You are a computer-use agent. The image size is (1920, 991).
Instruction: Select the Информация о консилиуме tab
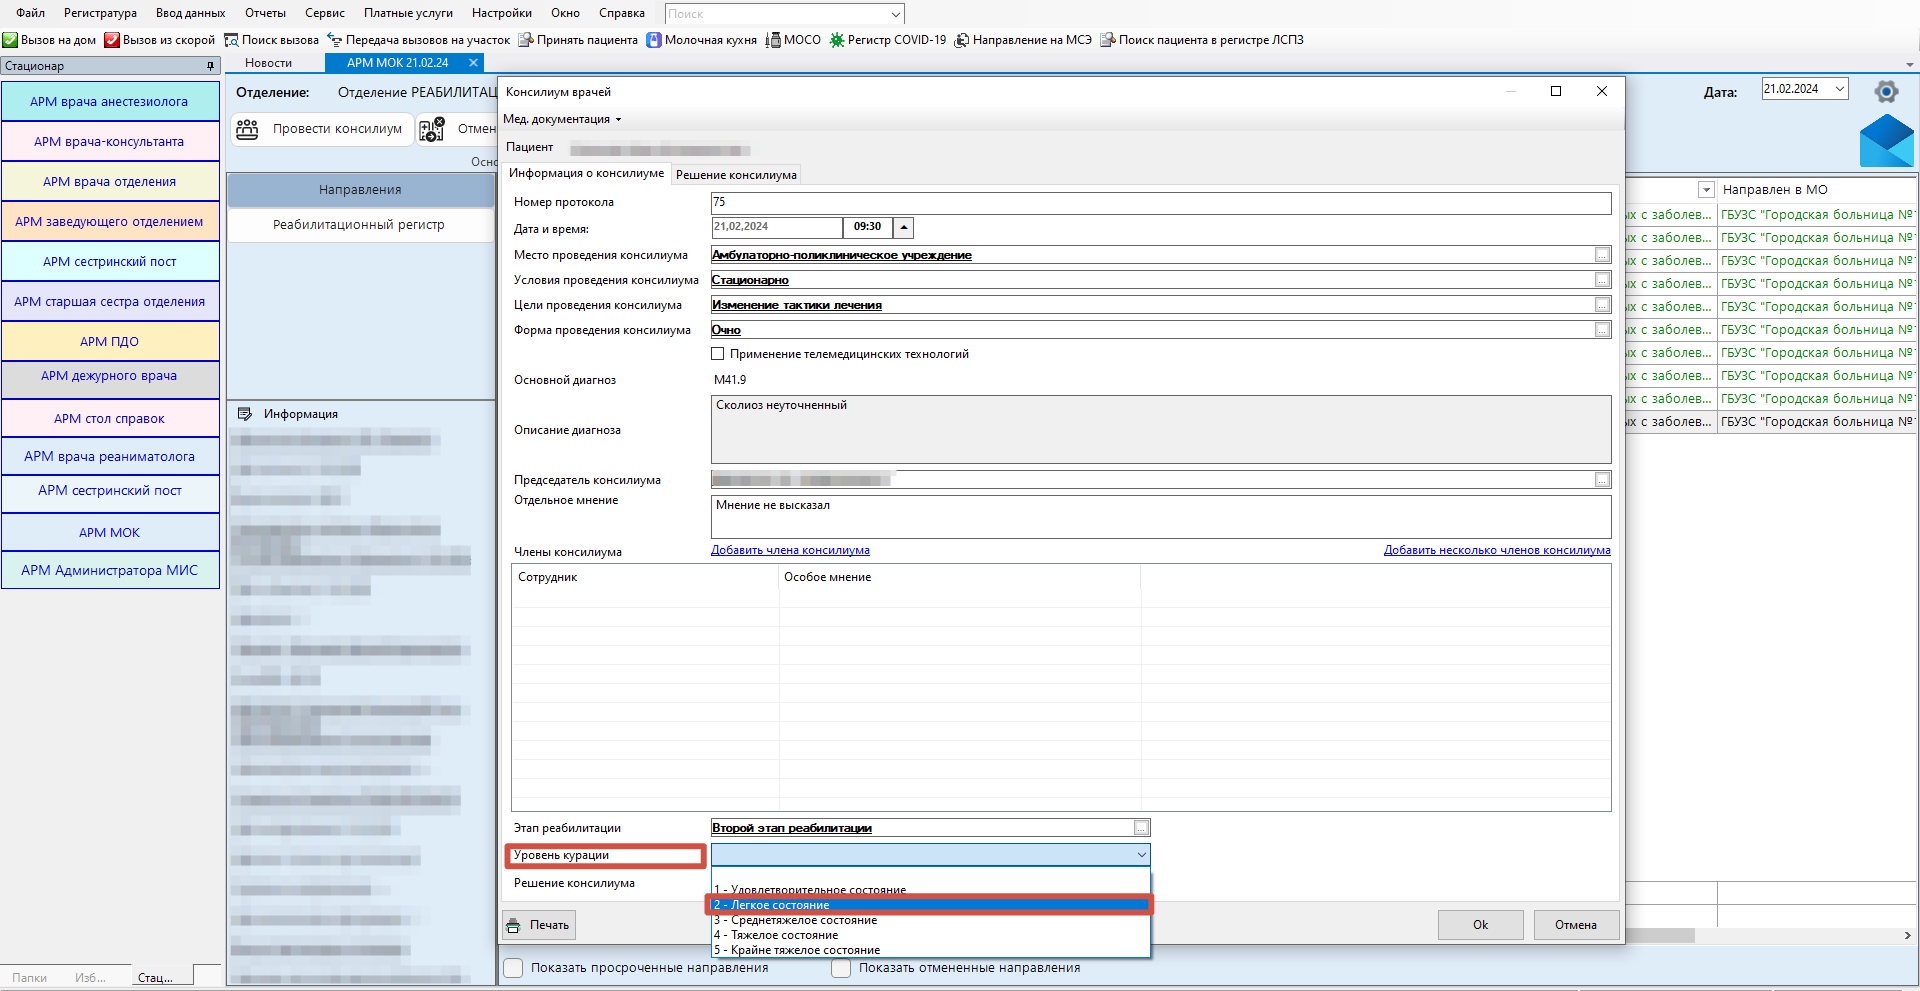tap(586, 173)
